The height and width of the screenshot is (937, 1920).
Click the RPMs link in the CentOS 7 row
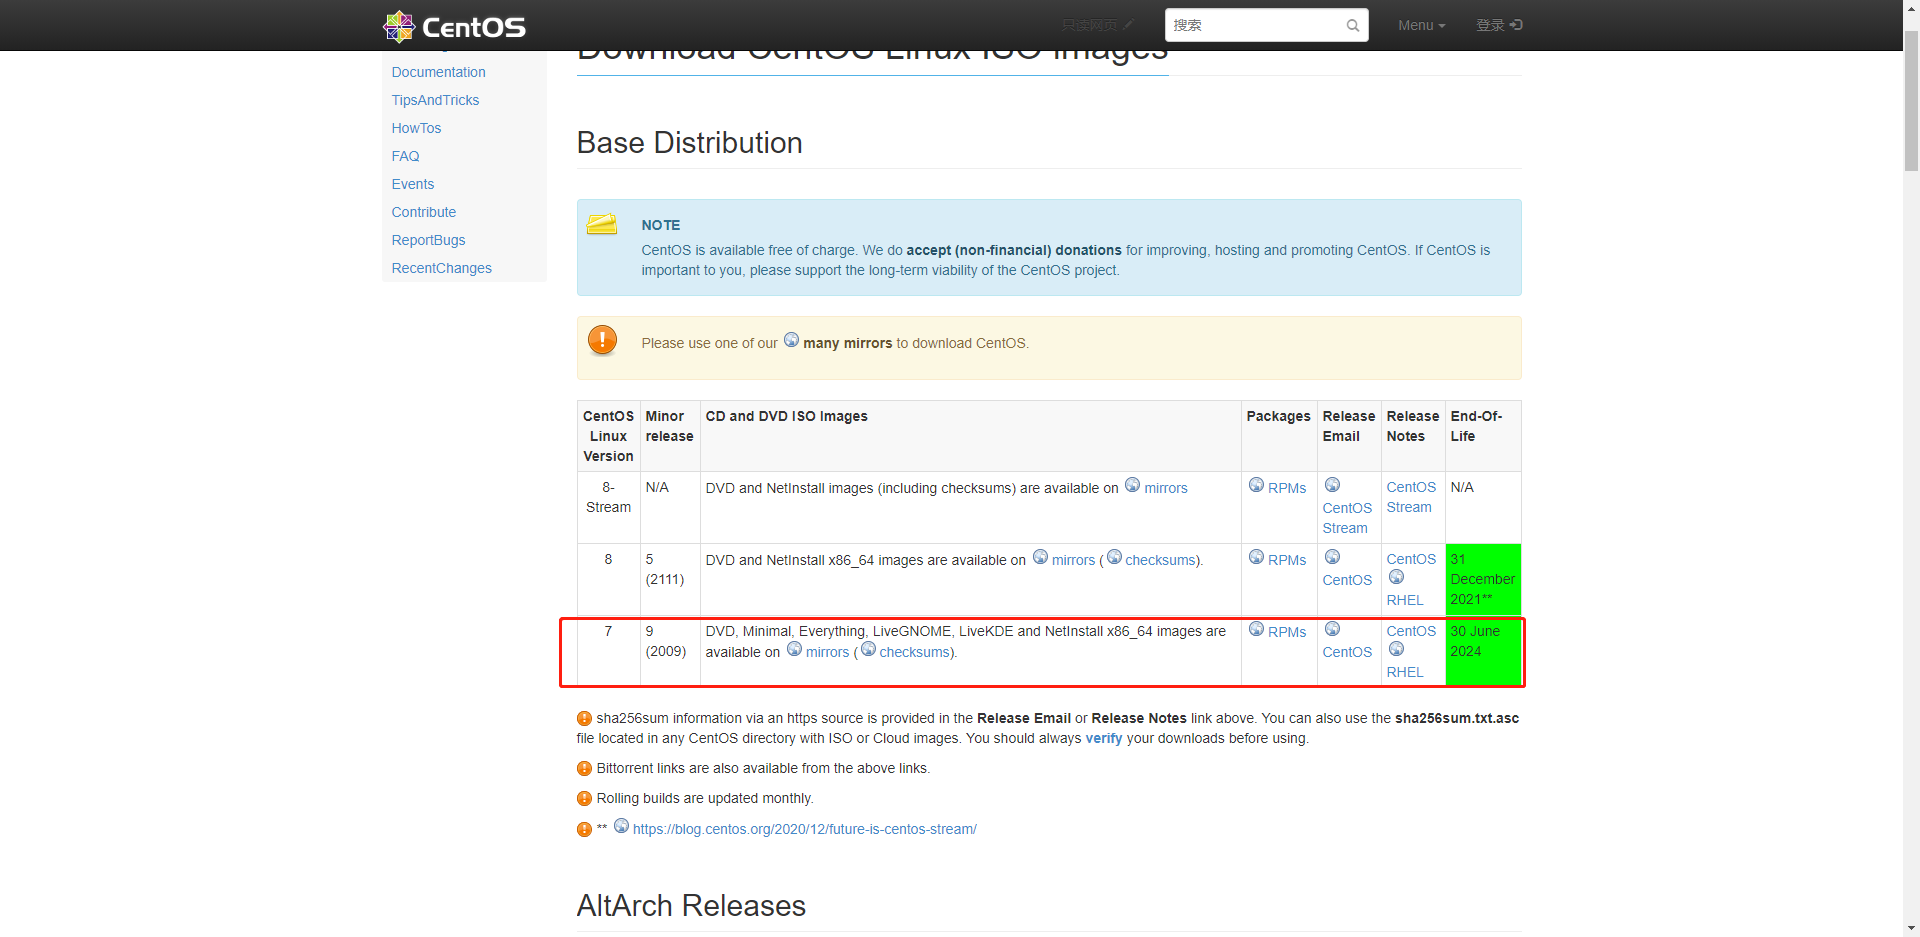coord(1285,632)
